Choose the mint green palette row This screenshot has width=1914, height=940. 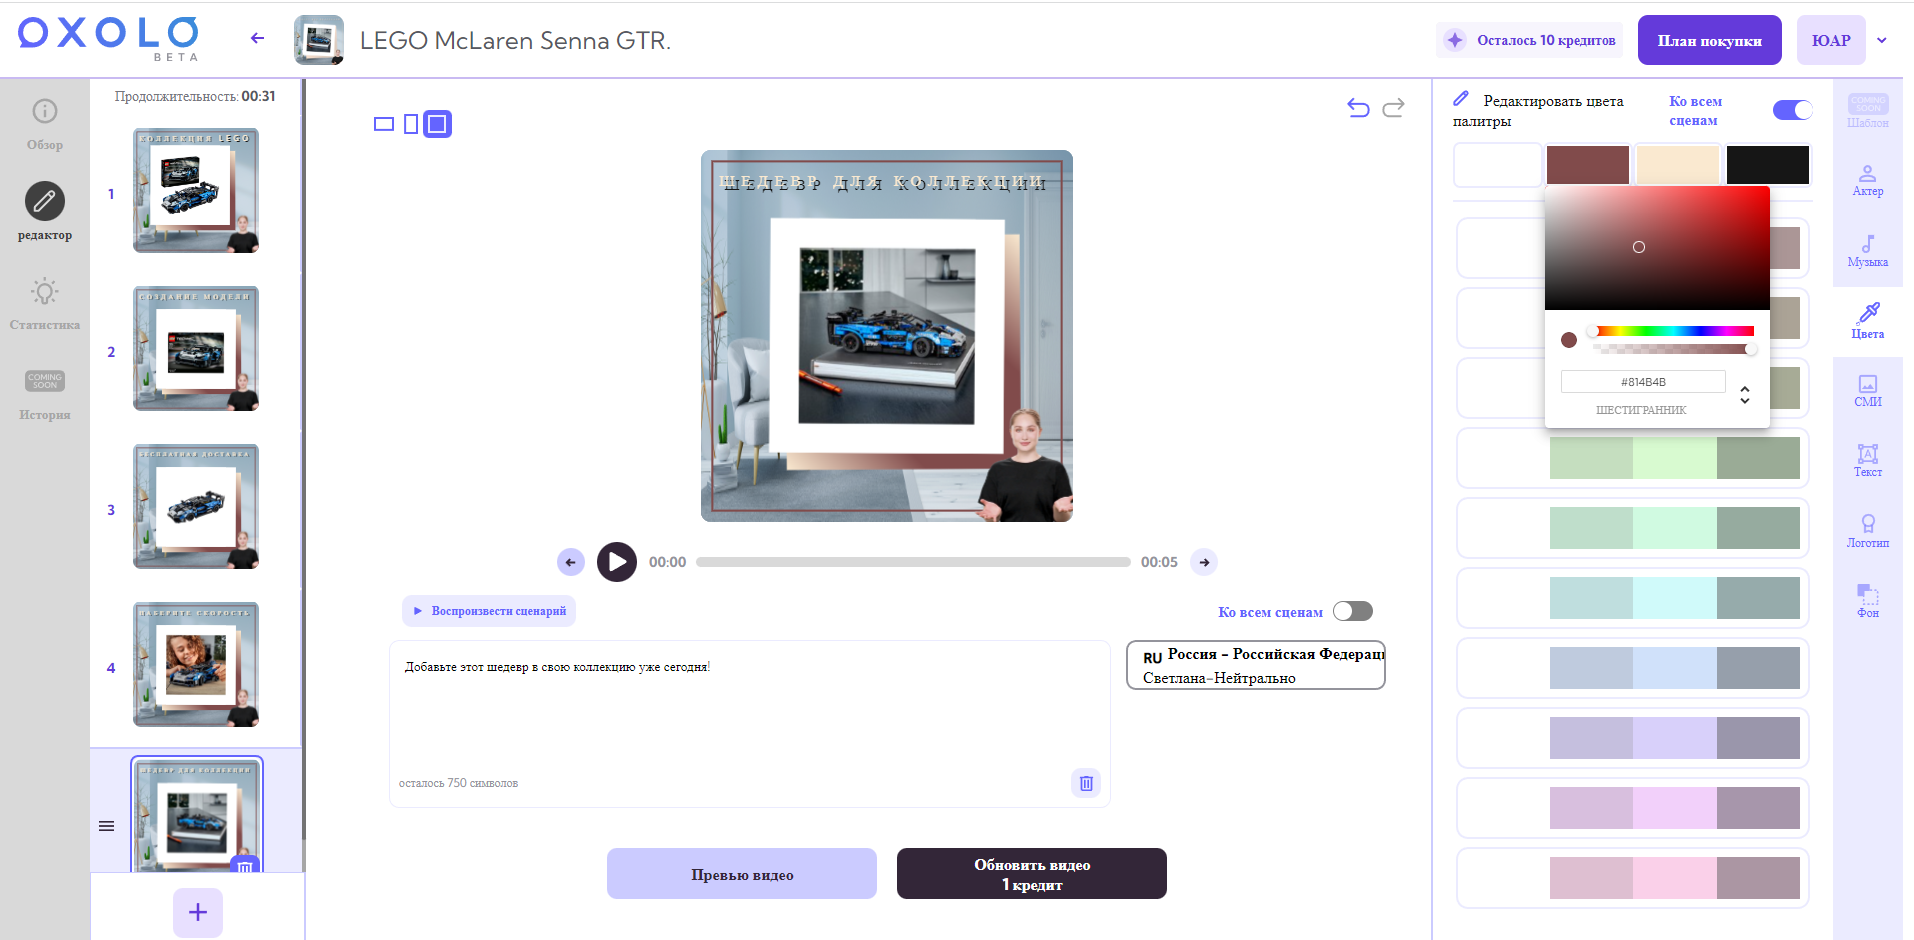tap(1633, 528)
